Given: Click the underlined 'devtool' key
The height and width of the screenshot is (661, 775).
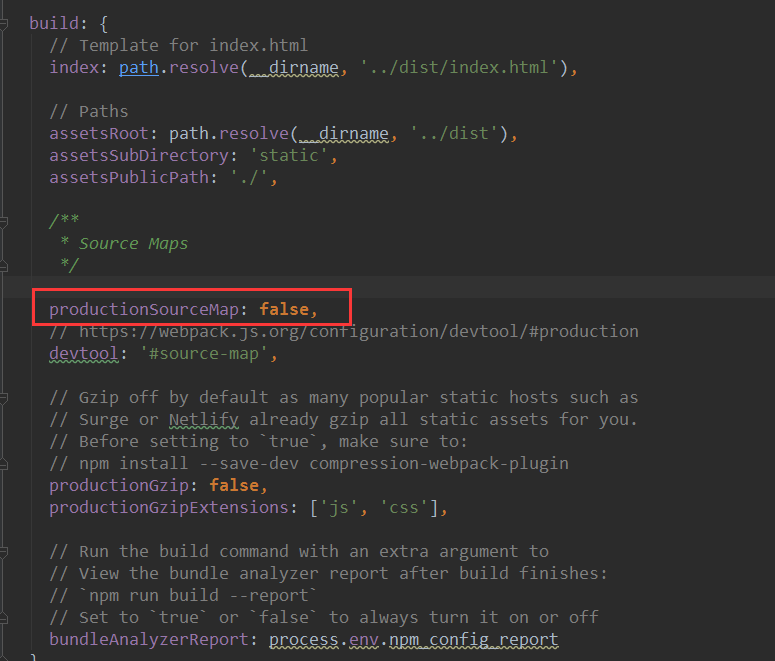Looking at the screenshot, I should (84, 354).
